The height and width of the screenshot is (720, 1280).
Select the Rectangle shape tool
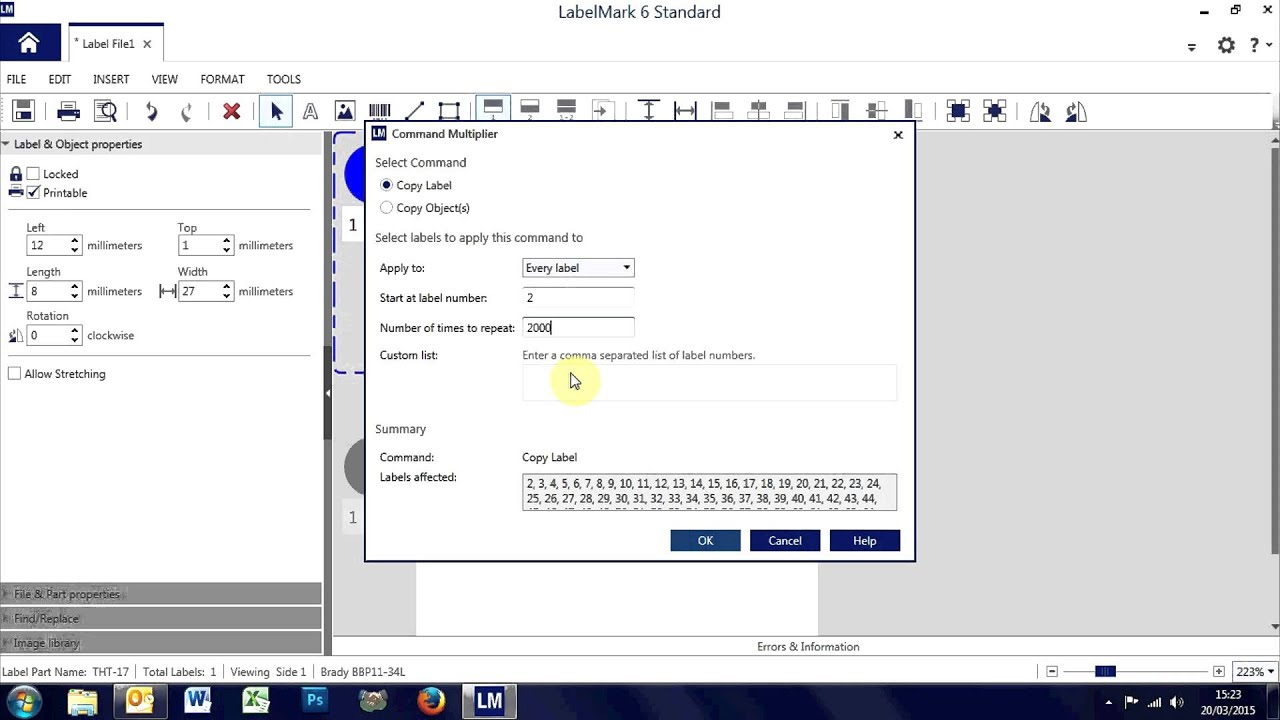coord(449,111)
